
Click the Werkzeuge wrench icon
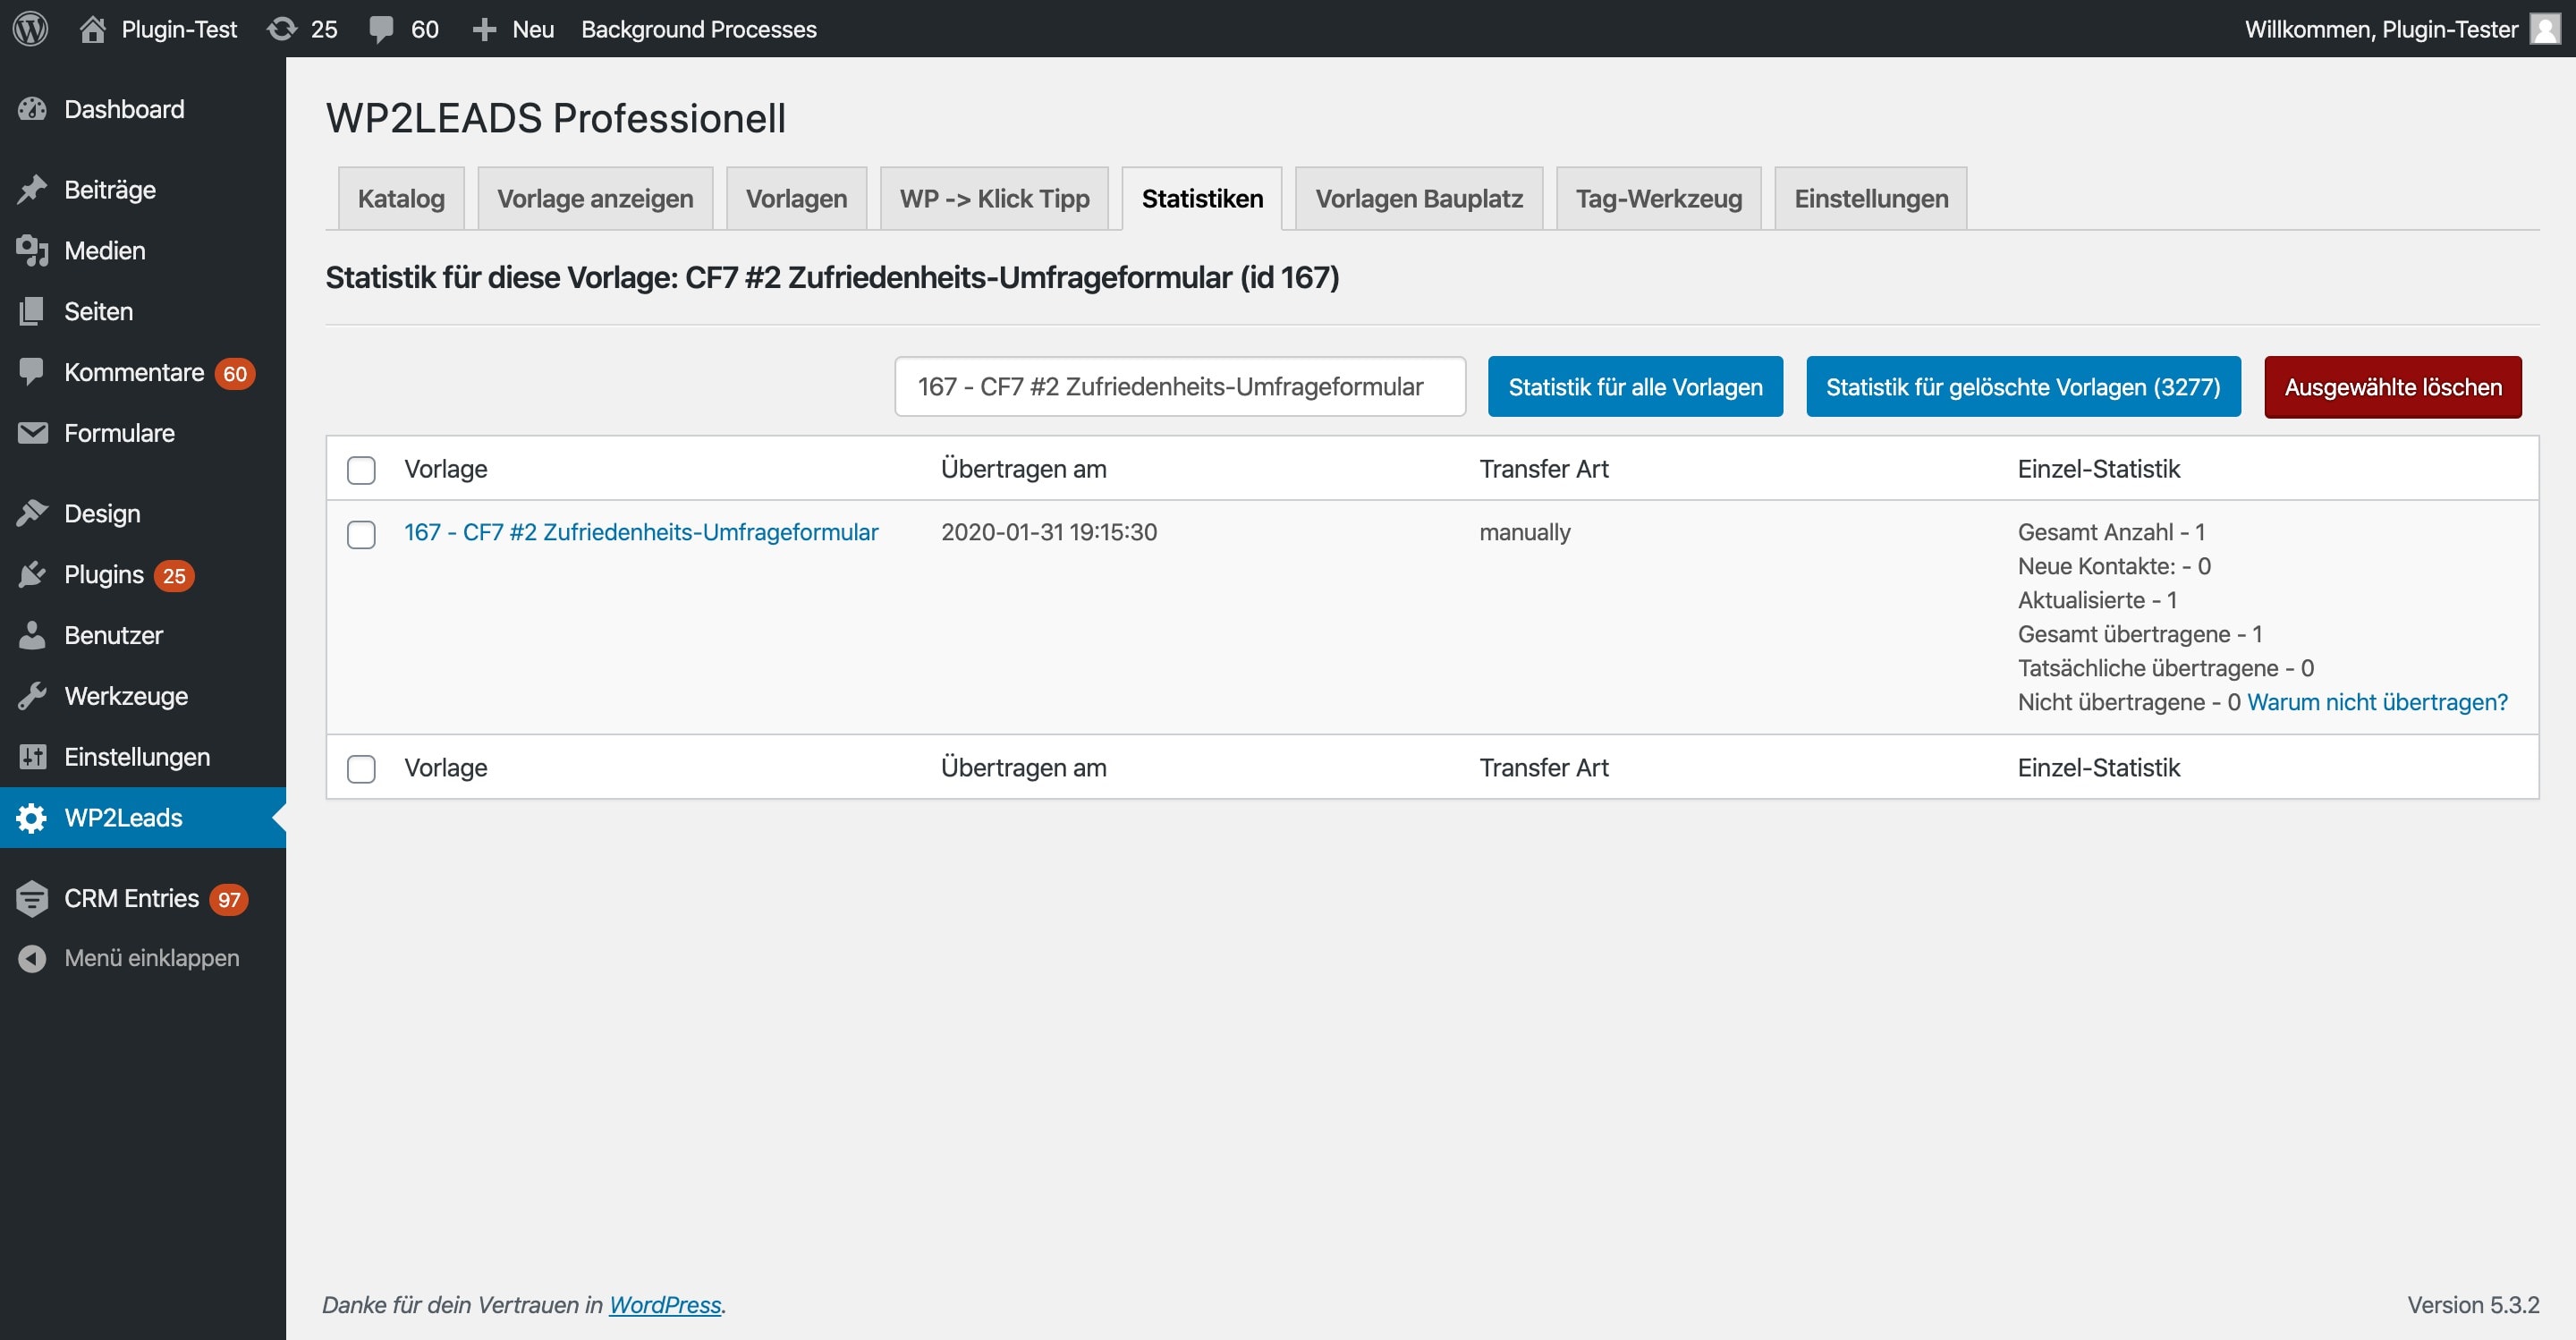click(x=32, y=696)
